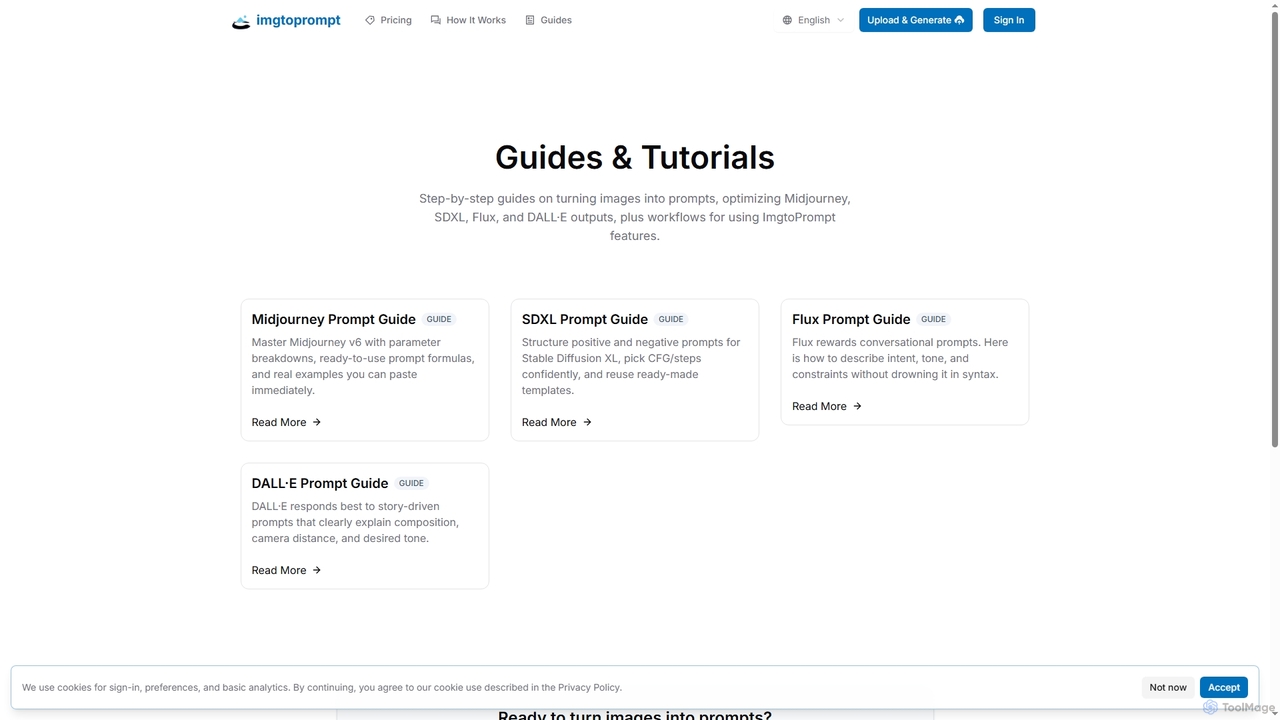This screenshot has height=720, width=1280.
Task: Click the GUIDE badge on Midjourney card
Action: click(x=439, y=319)
